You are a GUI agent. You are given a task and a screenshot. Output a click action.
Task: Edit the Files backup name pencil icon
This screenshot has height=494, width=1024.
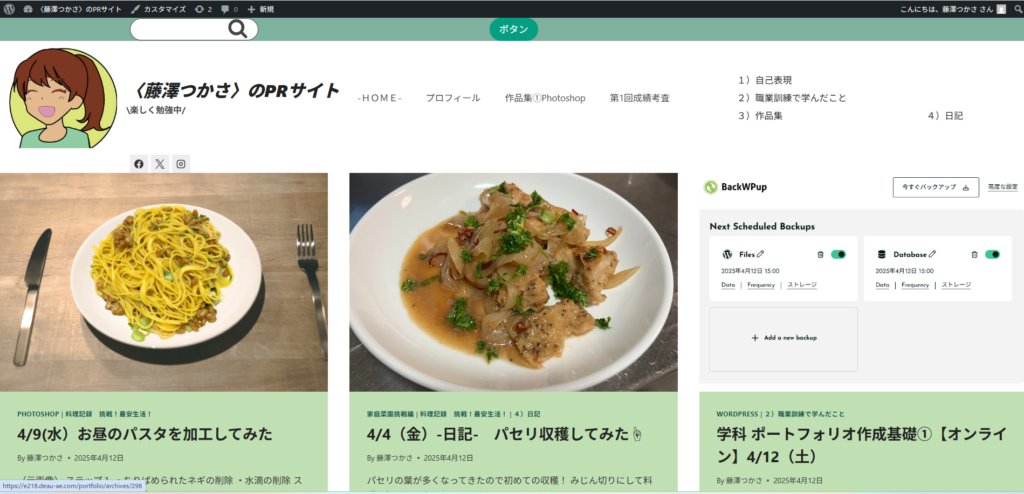pyautogui.click(x=761, y=254)
